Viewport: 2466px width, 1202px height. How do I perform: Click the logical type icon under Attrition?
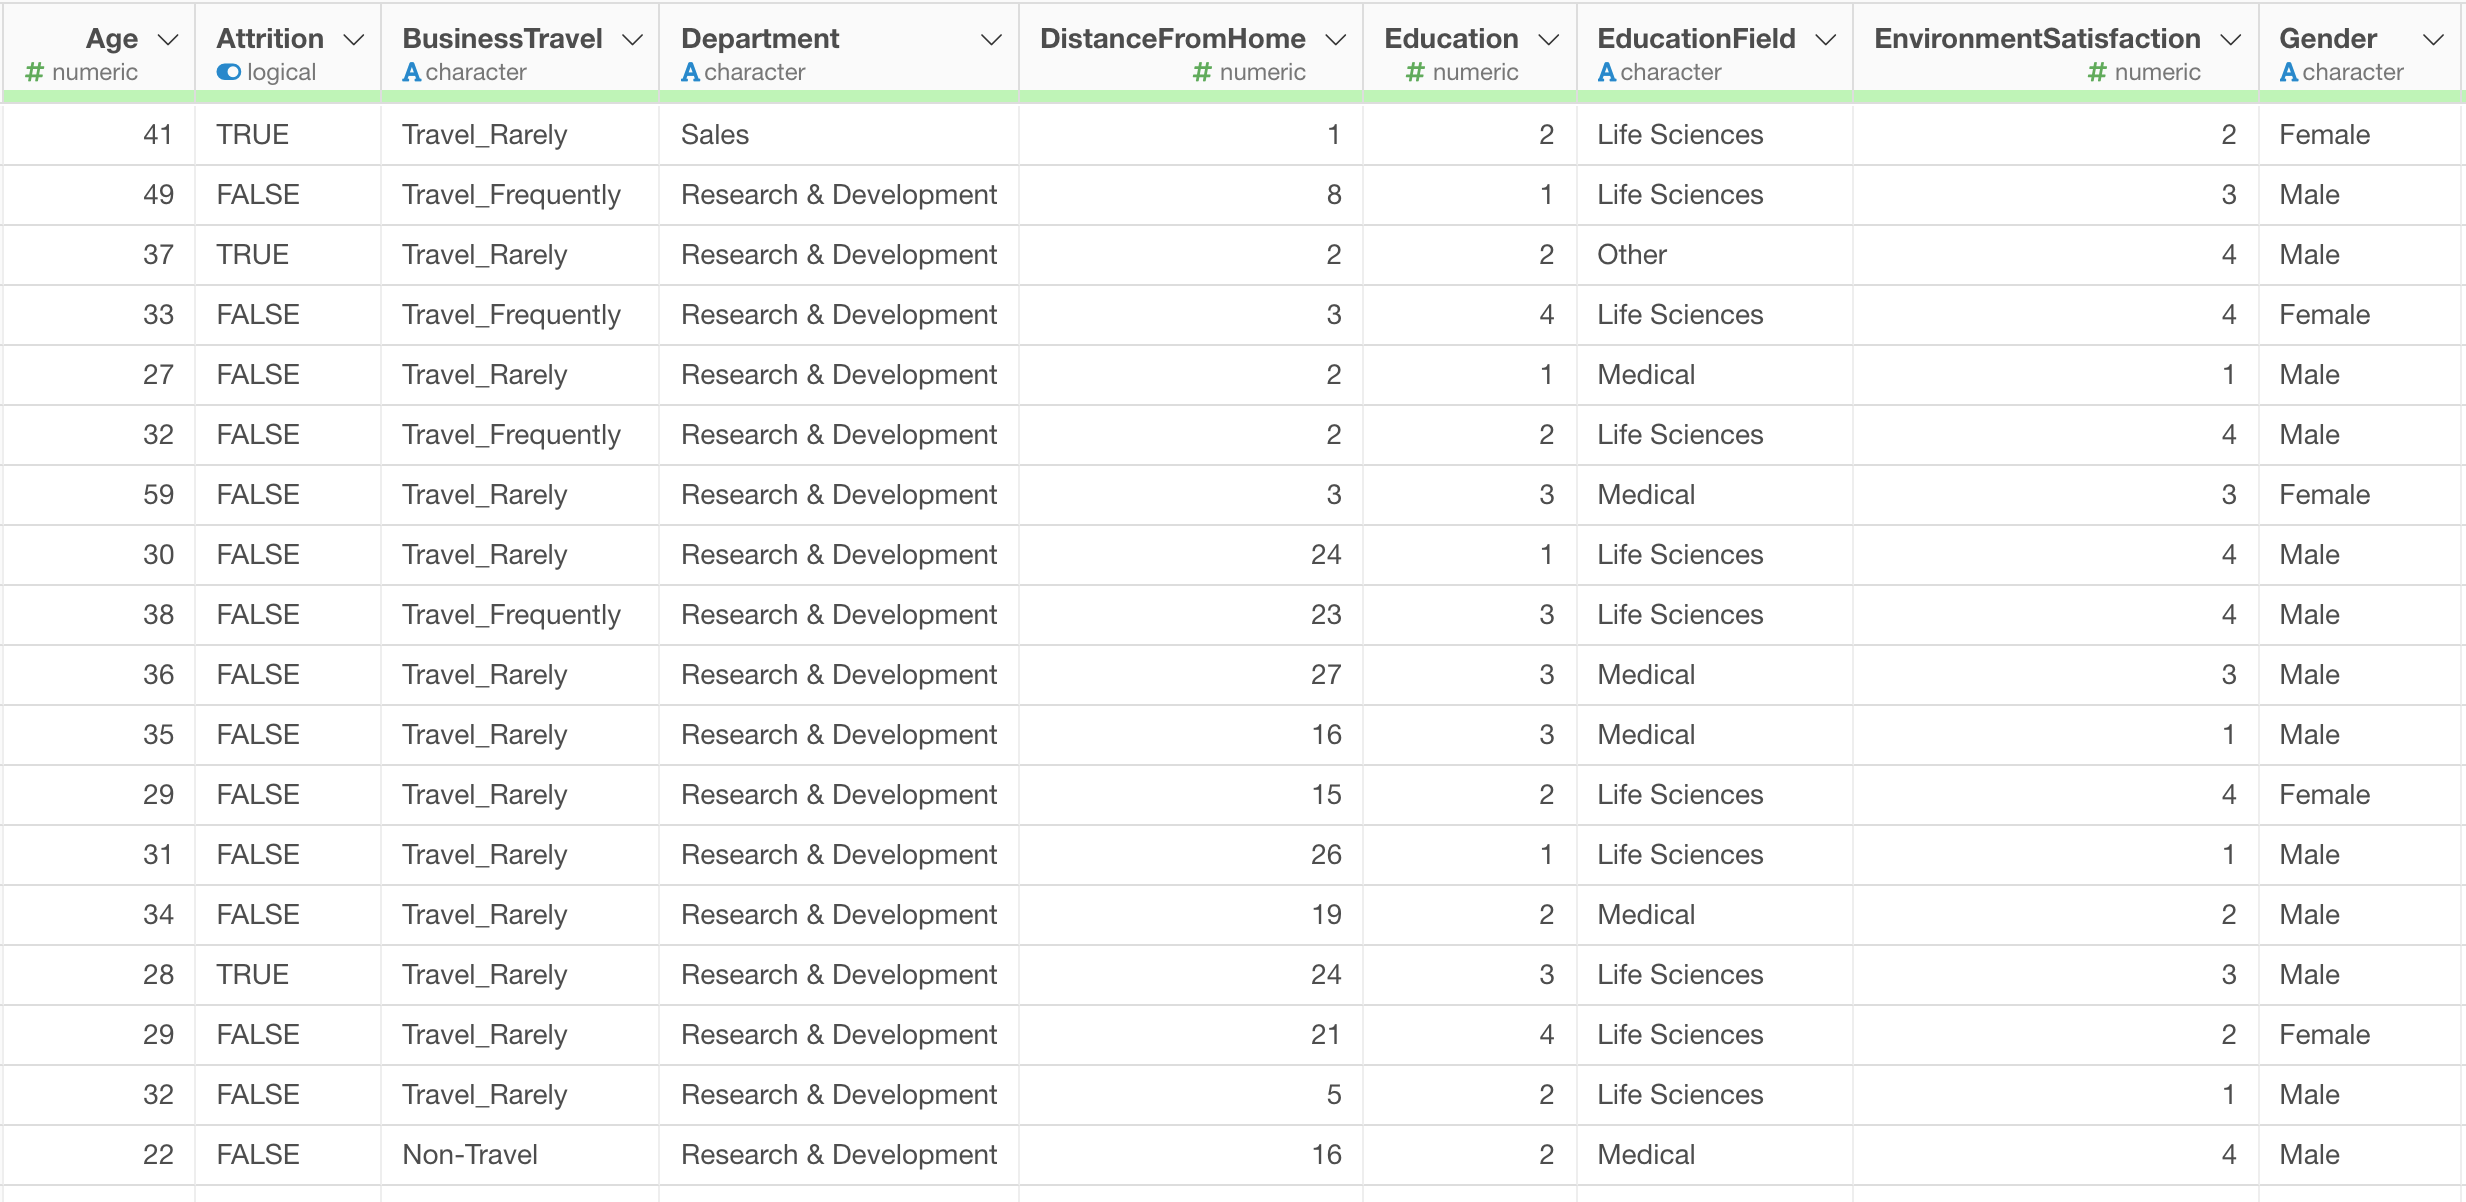(229, 72)
